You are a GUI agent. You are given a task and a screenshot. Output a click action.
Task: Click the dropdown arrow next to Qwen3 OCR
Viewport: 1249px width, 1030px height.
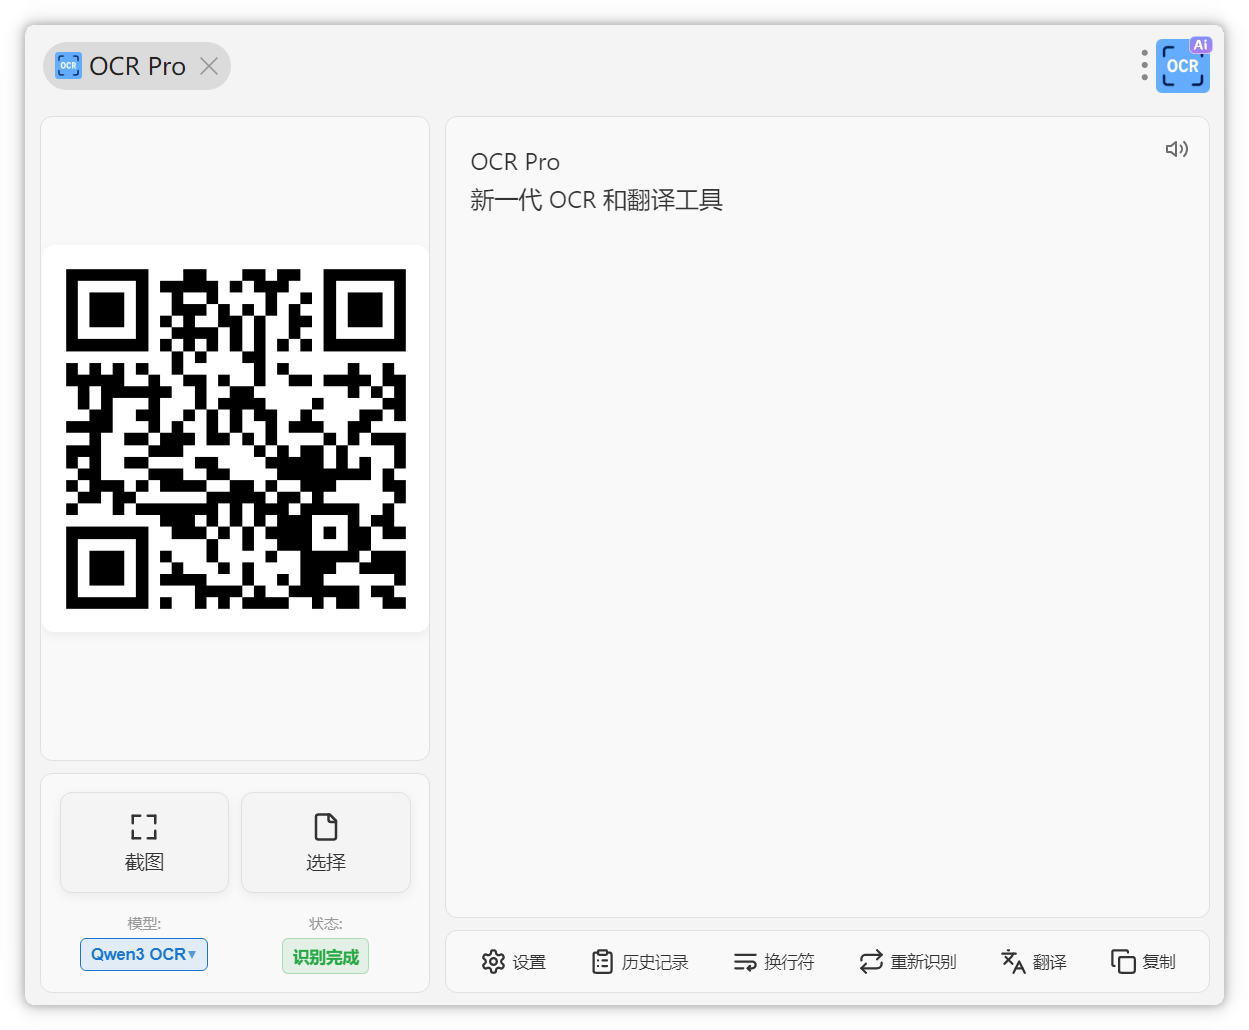click(192, 955)
